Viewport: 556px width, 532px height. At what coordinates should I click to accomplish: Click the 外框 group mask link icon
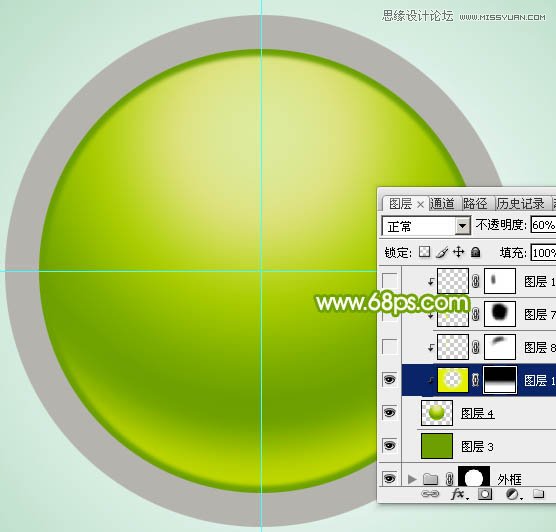coord(449,479)
